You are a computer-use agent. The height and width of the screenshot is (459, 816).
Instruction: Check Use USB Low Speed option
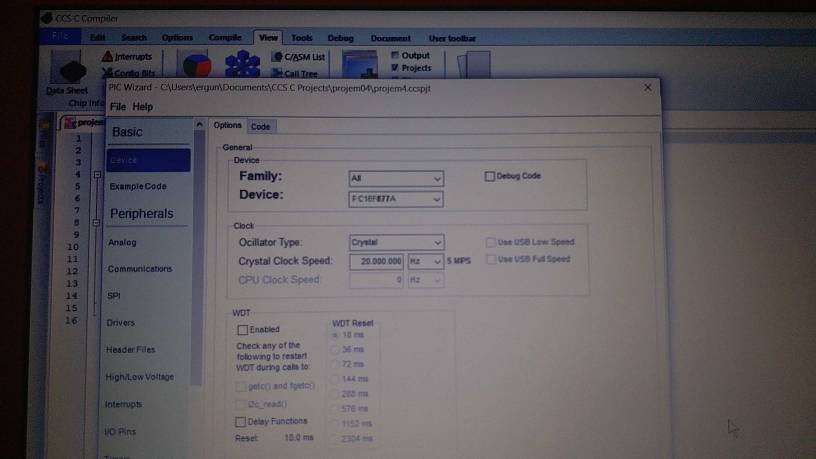point(490,243)
